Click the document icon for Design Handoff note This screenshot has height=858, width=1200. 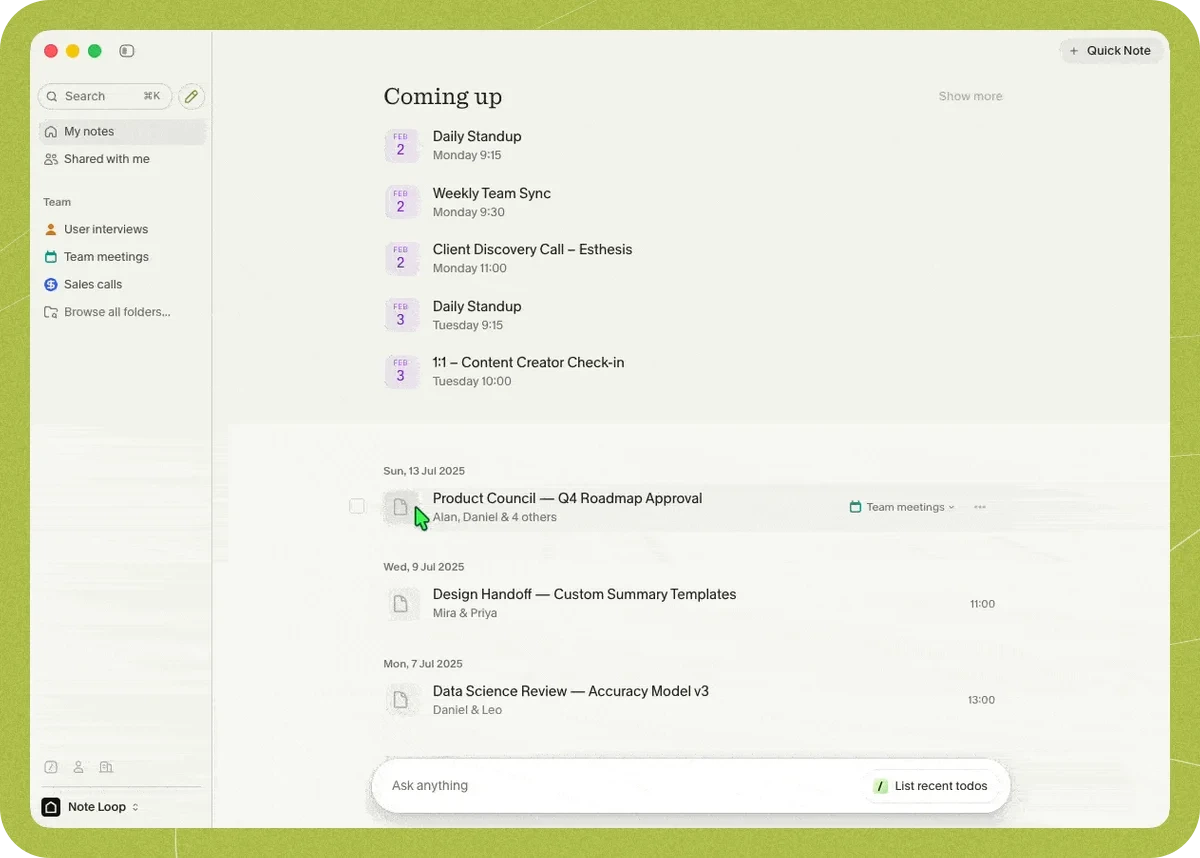[x=401, y=603]
